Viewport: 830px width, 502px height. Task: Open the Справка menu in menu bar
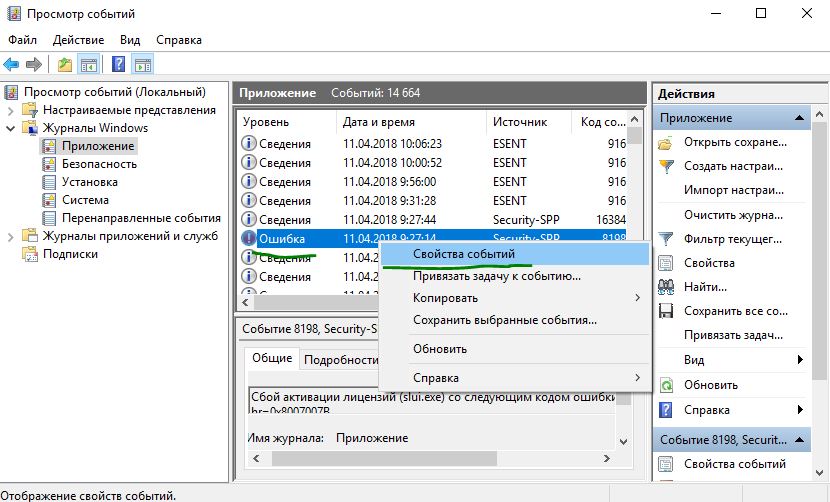(178, 40)
